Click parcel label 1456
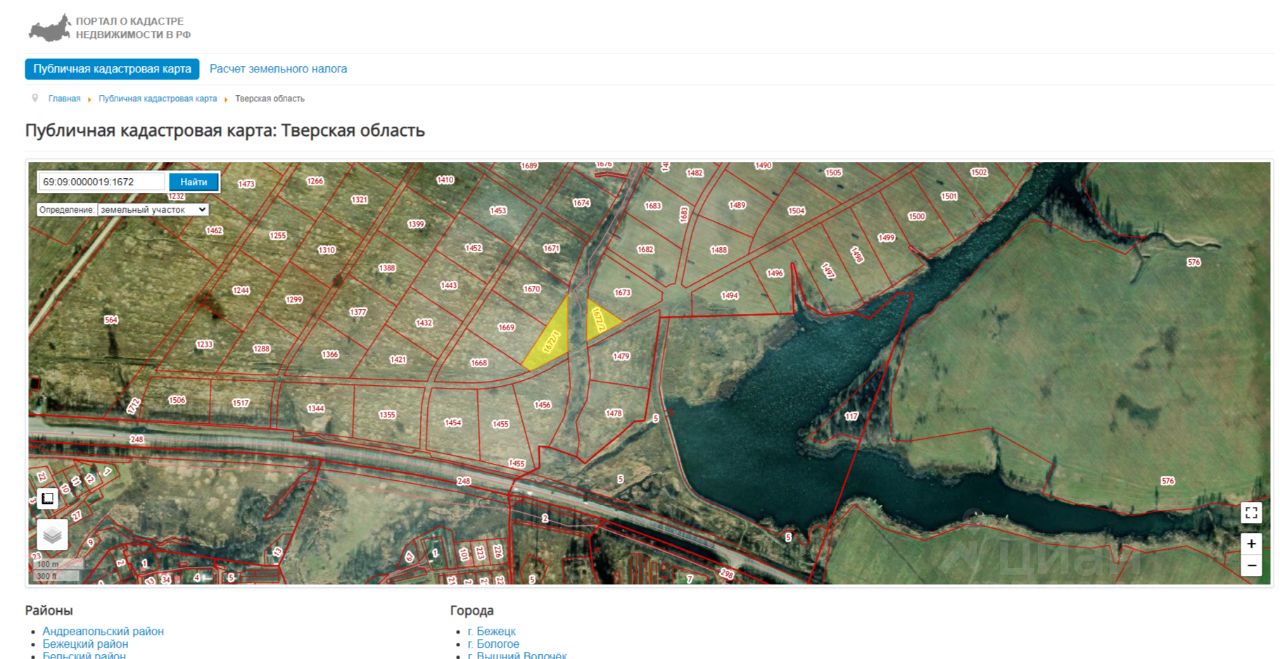Screen dimensions: 1280x659 (543, 405)
